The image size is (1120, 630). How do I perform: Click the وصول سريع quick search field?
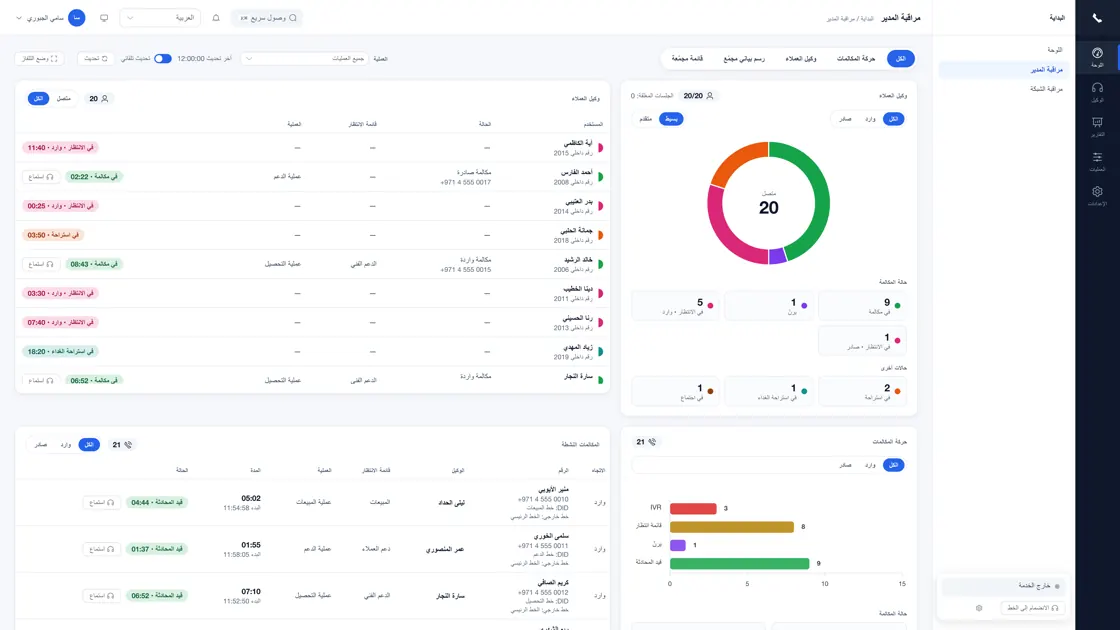267,18
